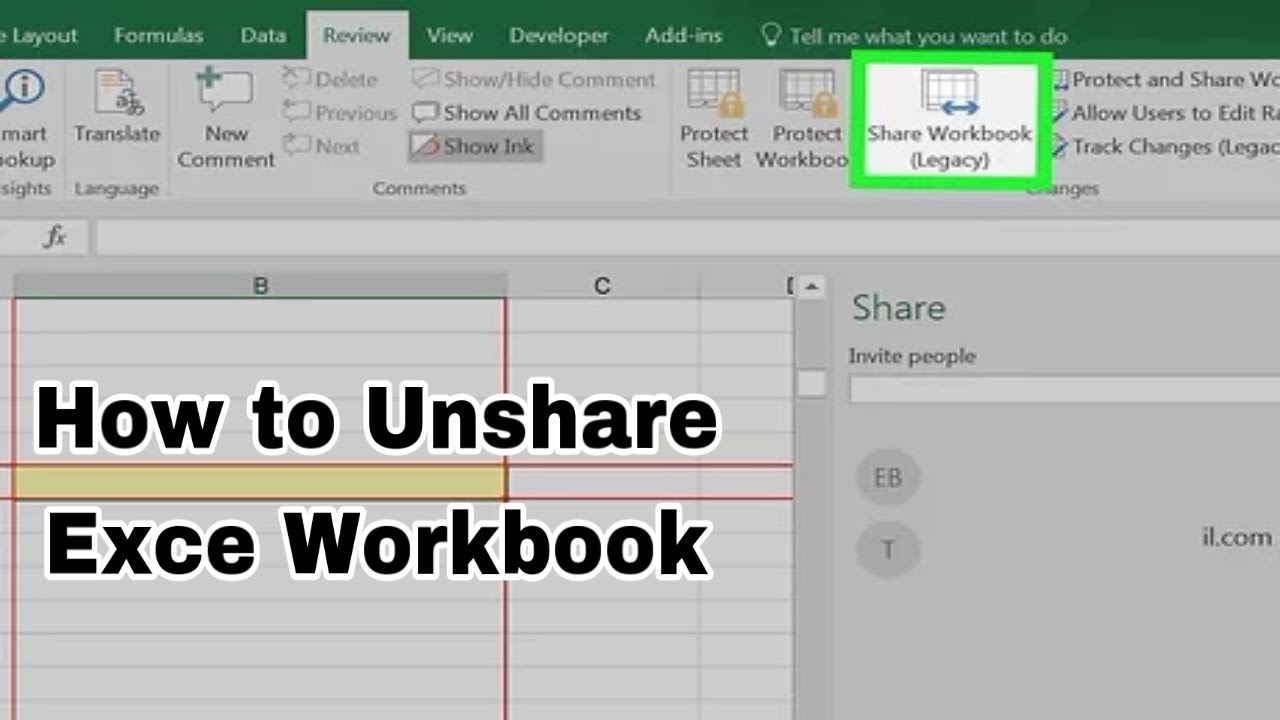Go to the Previous comment
Image resolution: width=1280 pixels, height=720 pixels.
340,113
